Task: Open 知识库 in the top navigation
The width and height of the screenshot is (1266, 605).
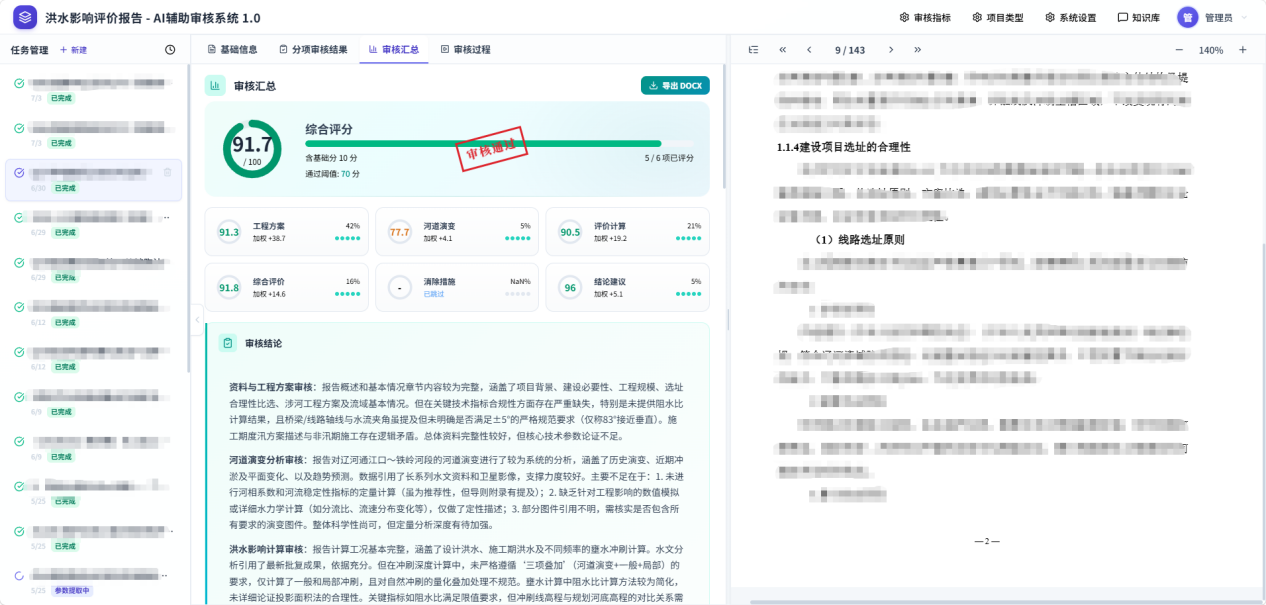Action: tap(1138, 17)
